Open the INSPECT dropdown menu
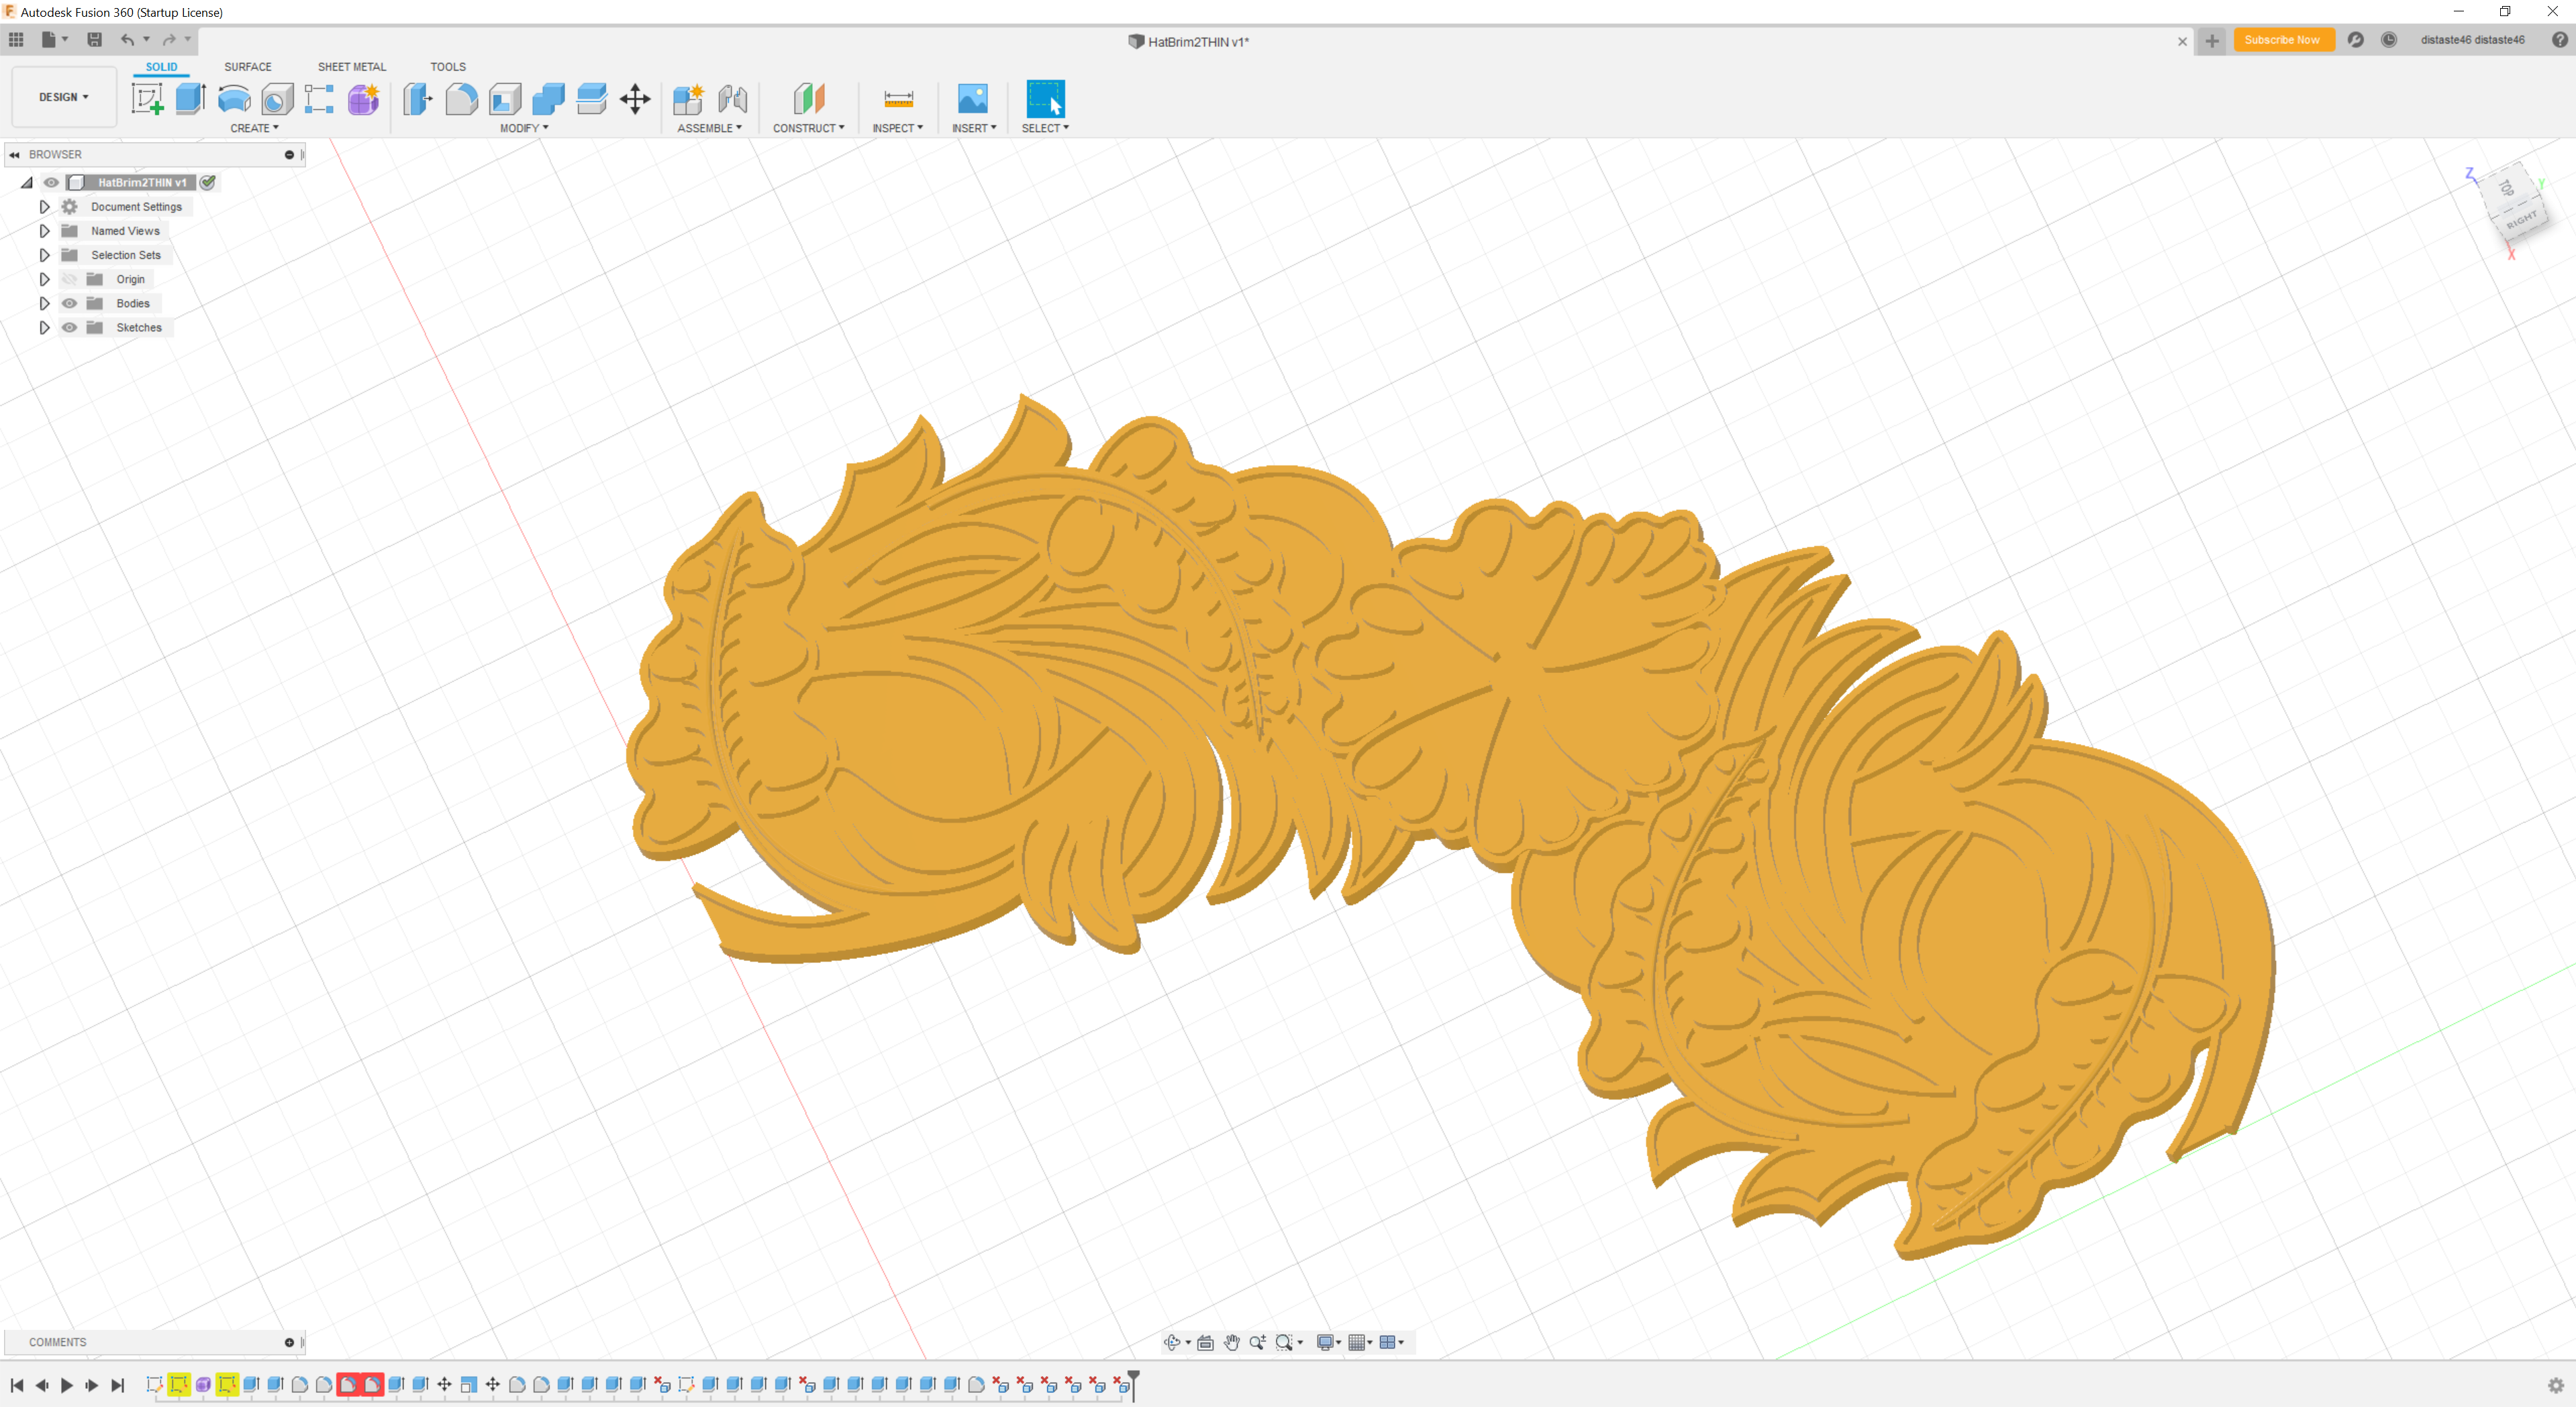 pyautogui.click(x=897, y=128)
